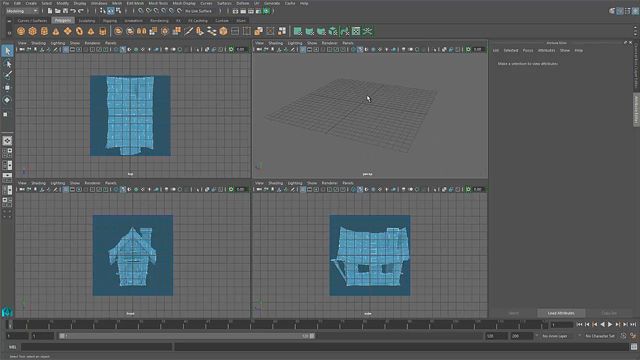This screenshot has width=640, height=360.
Task: Click the range slider left handle
Action: pos(62,336)
